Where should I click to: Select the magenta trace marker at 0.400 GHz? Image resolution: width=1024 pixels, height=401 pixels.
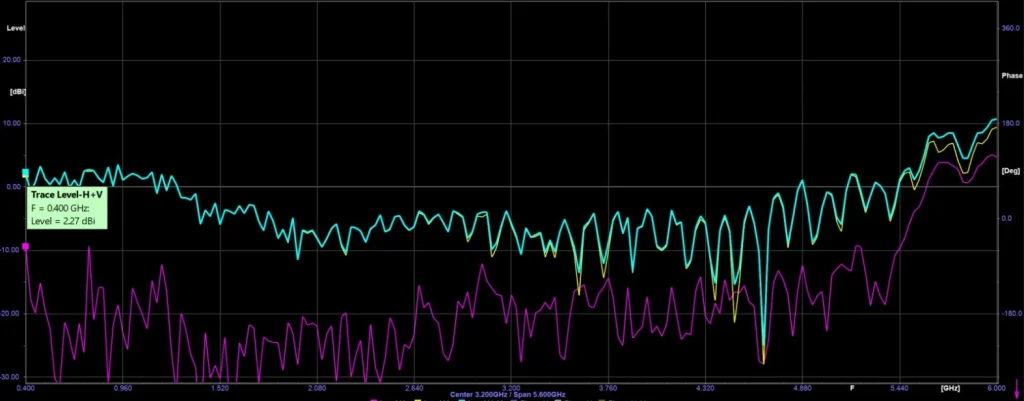25,246
